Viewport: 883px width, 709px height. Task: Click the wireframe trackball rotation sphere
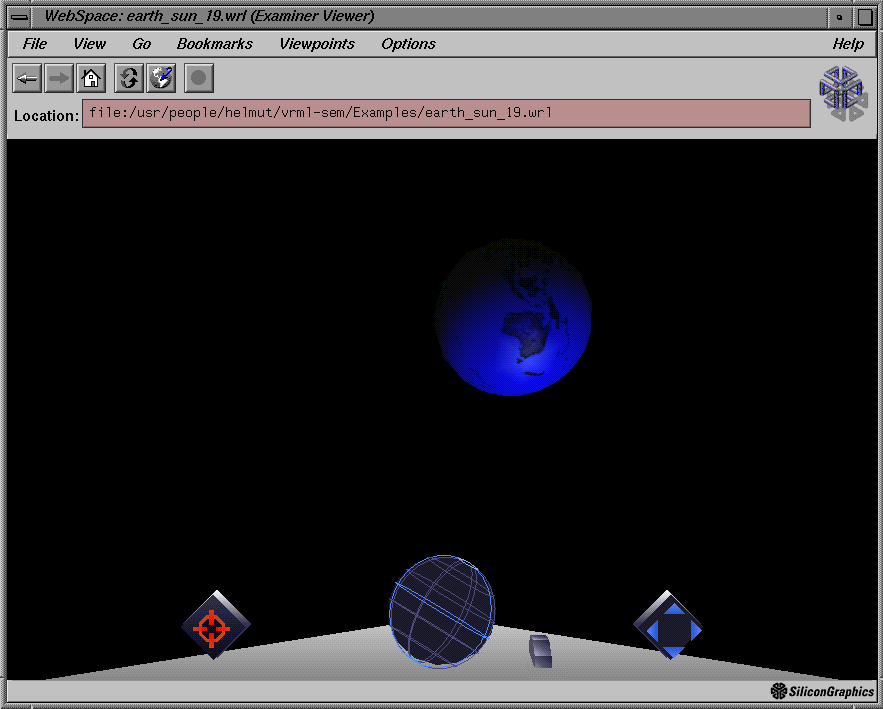(442, 612)
